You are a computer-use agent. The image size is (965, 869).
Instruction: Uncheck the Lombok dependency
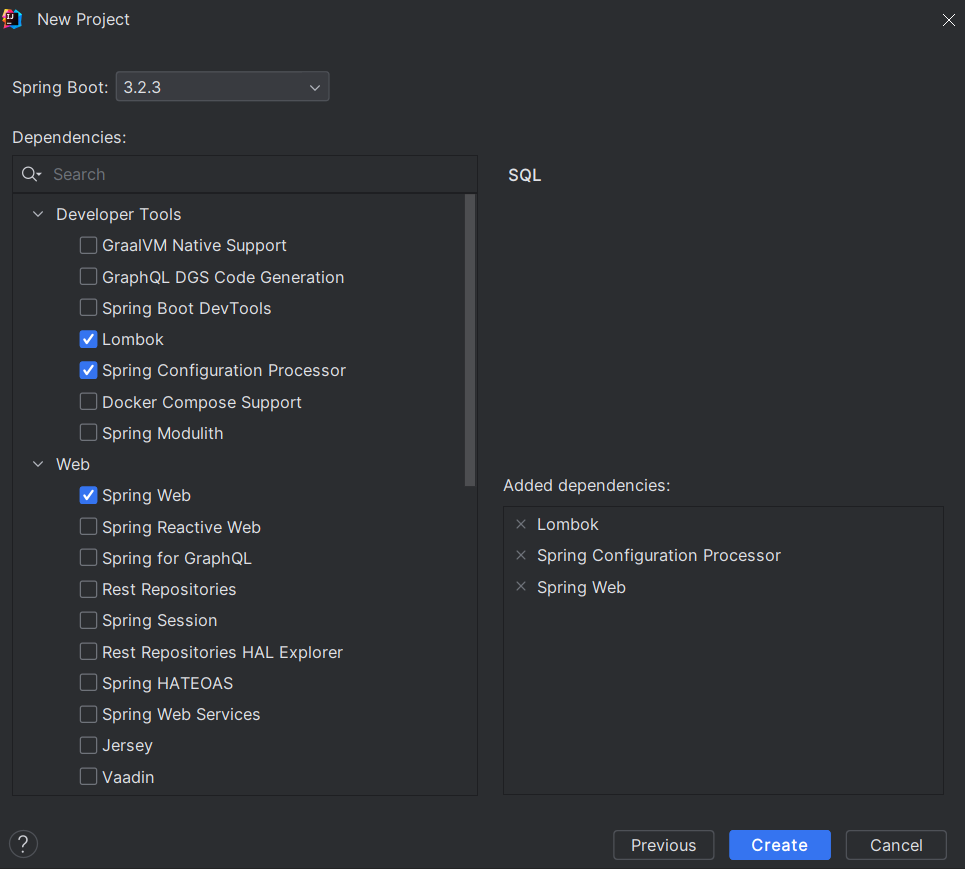tap(89, 339)
